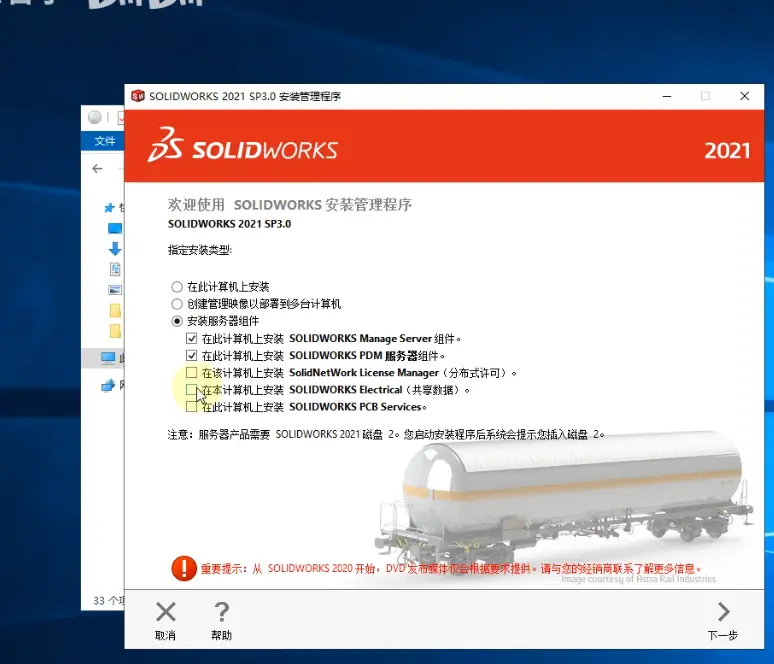Click the important notice red text about DVD media

pos(451,569)
